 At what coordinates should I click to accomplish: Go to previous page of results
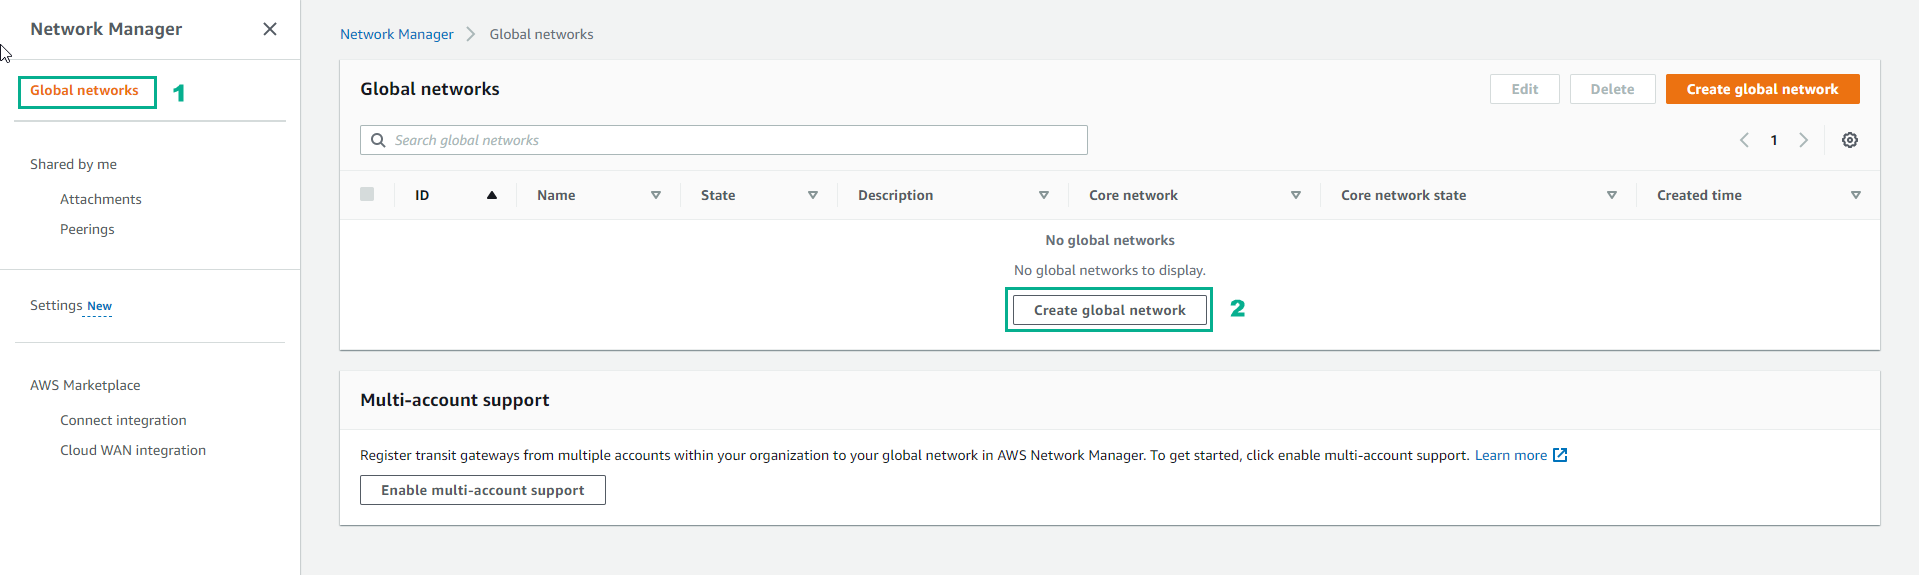(x=1744, y=140)
